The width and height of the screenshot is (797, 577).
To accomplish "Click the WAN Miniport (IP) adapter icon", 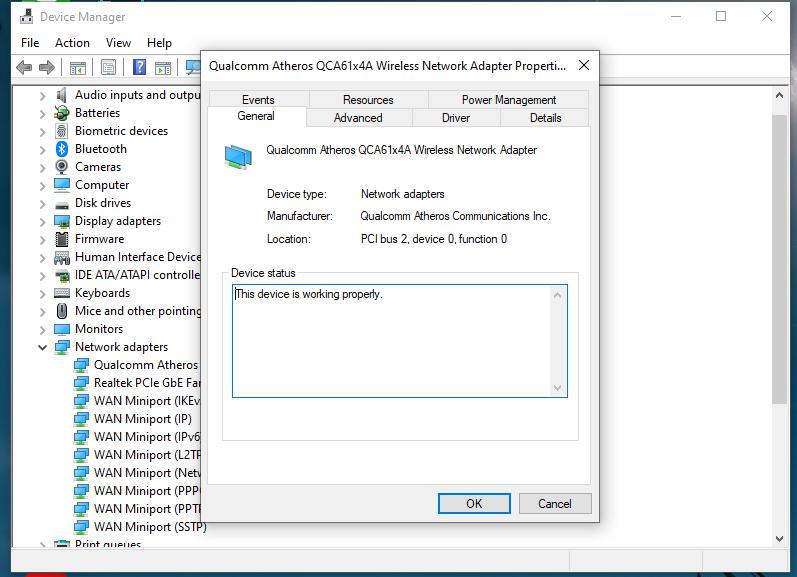I will point(81,419).
